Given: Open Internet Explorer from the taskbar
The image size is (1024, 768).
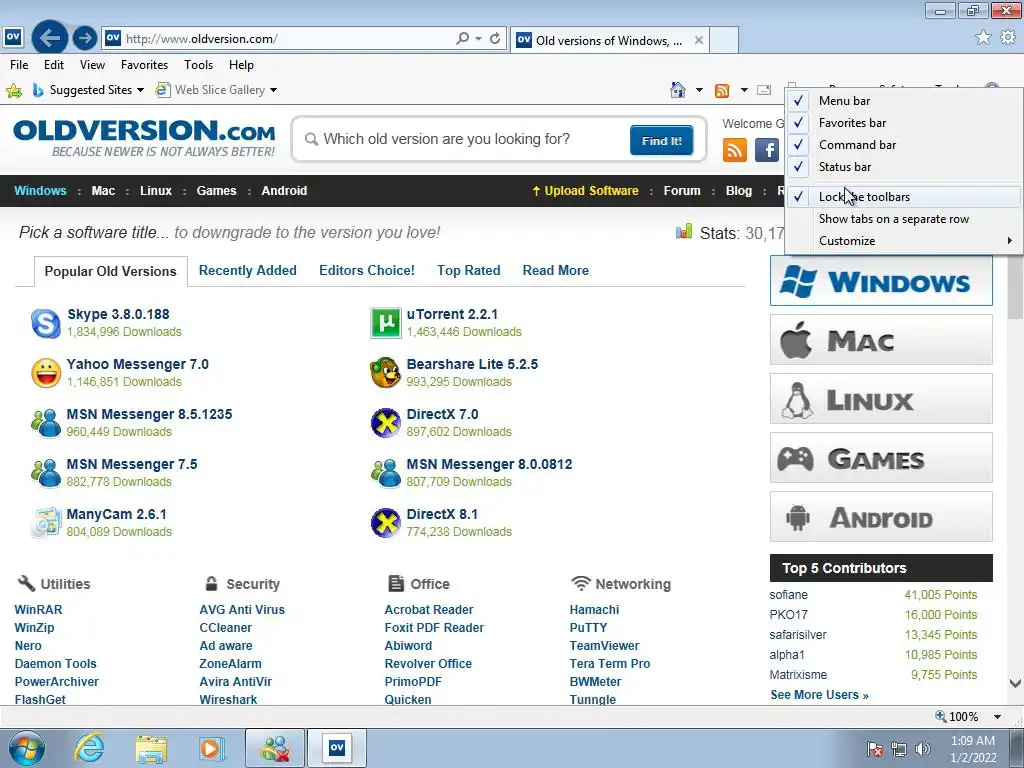Looking at the screenshot, I should [x=89, y=748].
